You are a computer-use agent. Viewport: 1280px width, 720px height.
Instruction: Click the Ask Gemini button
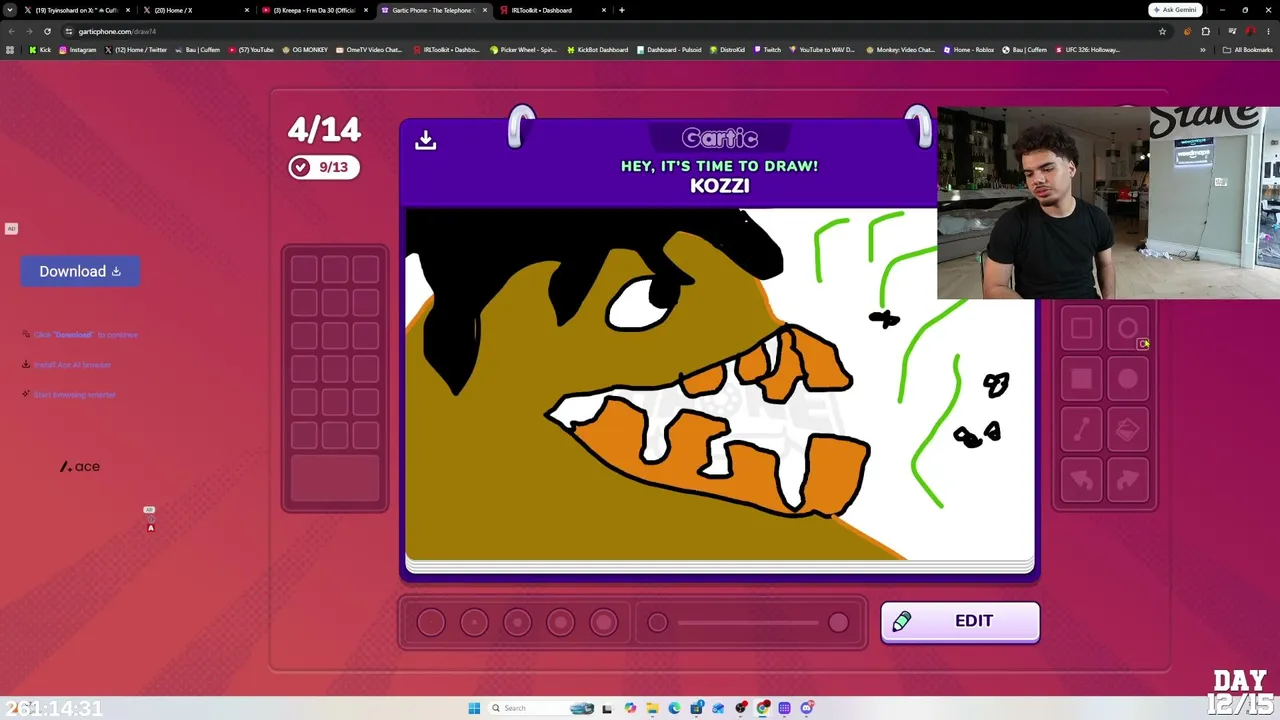[1175, 10]
